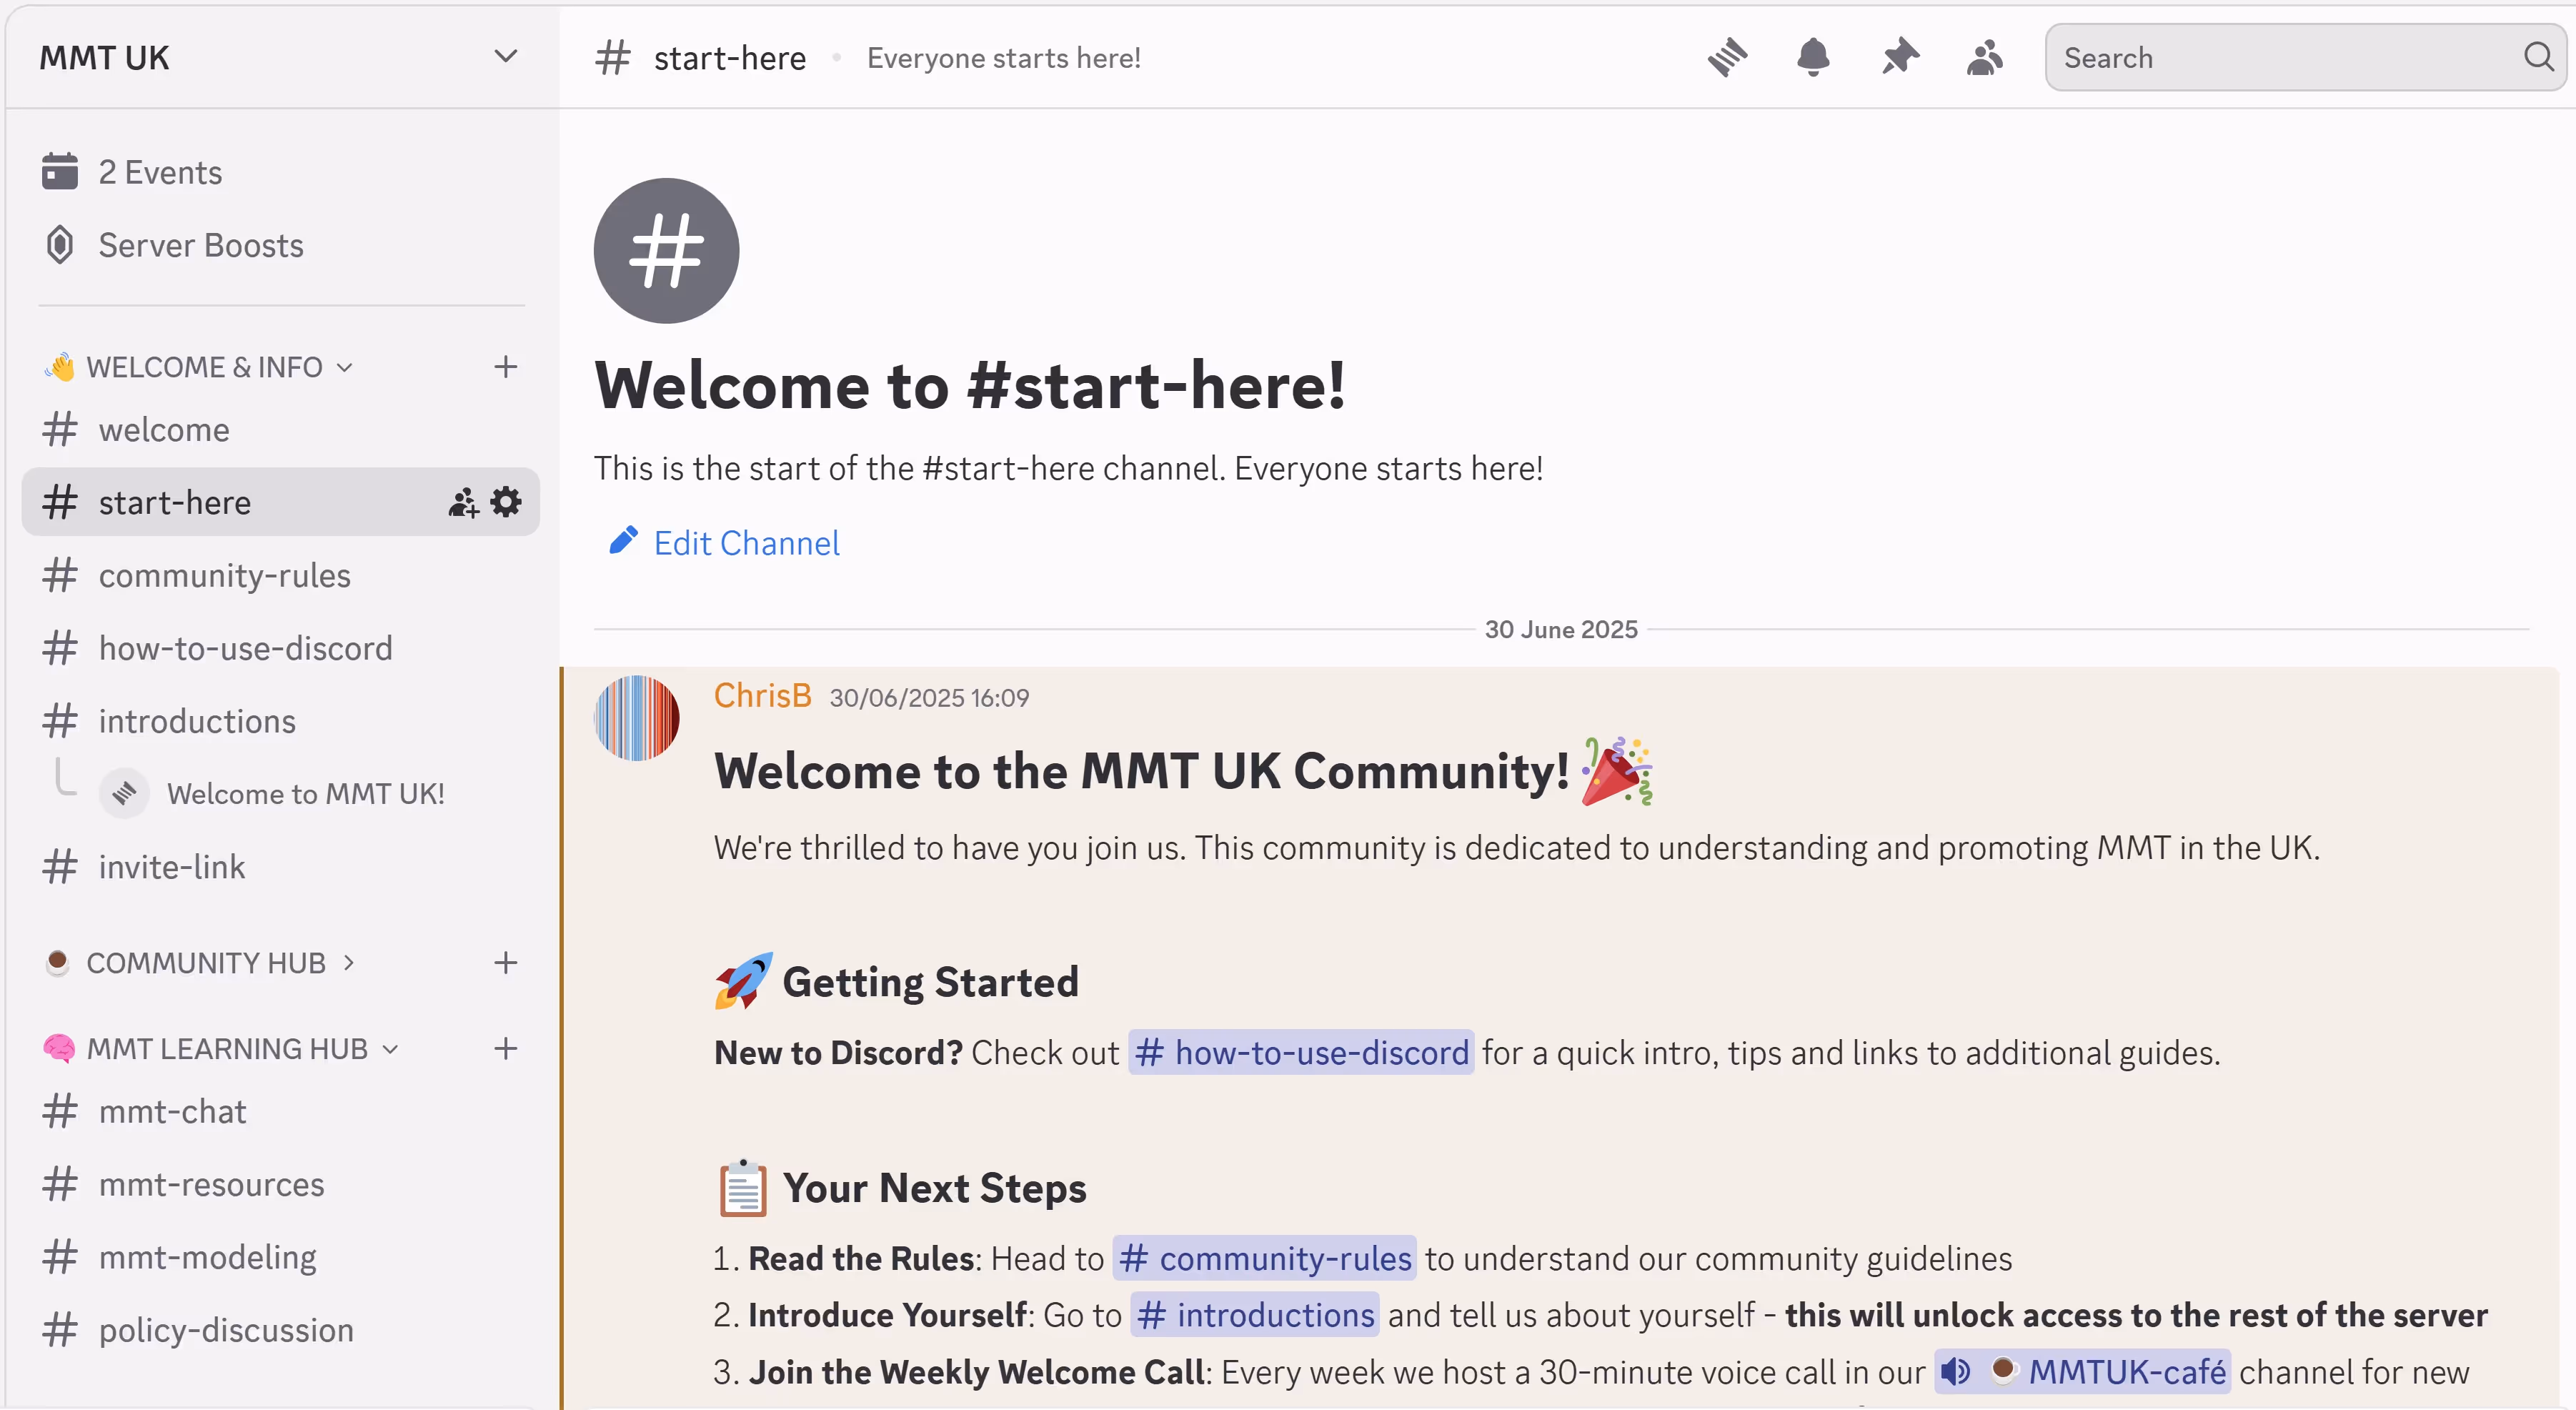Add channel to WELCOME & INFO category
The image size is (2576, 1410).
(x=506, y=366)
